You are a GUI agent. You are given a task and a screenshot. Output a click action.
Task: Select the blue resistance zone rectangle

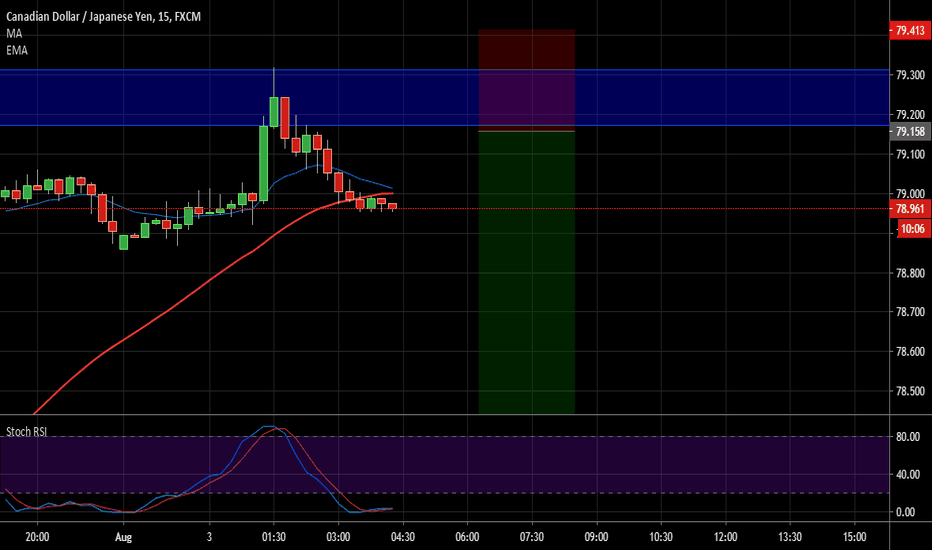click(445, 98)
